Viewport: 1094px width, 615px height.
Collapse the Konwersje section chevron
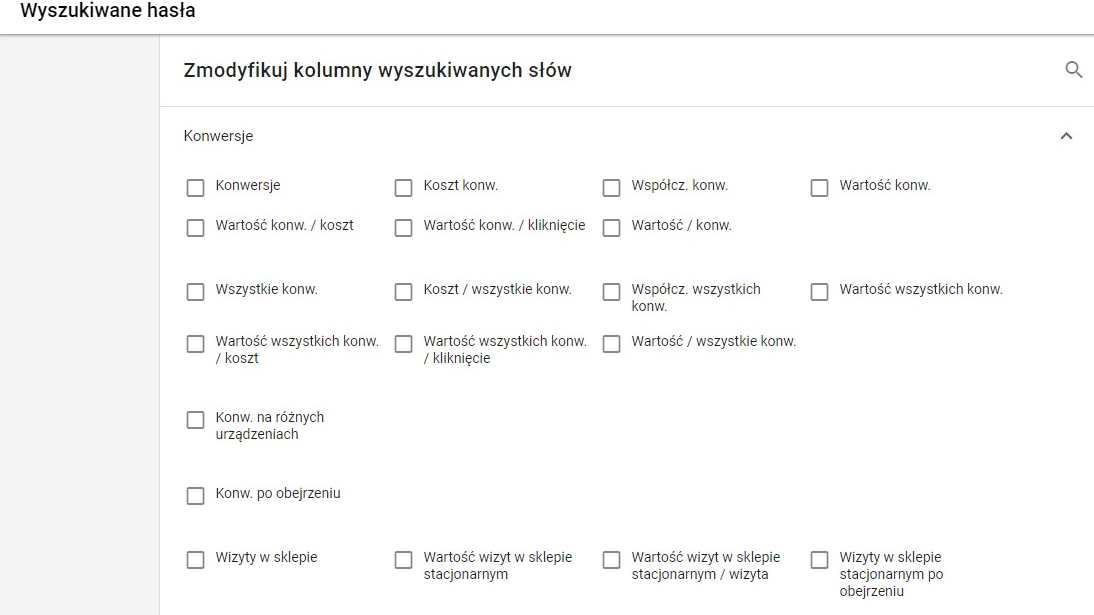pyautogui.click(x=1066, y=136)
